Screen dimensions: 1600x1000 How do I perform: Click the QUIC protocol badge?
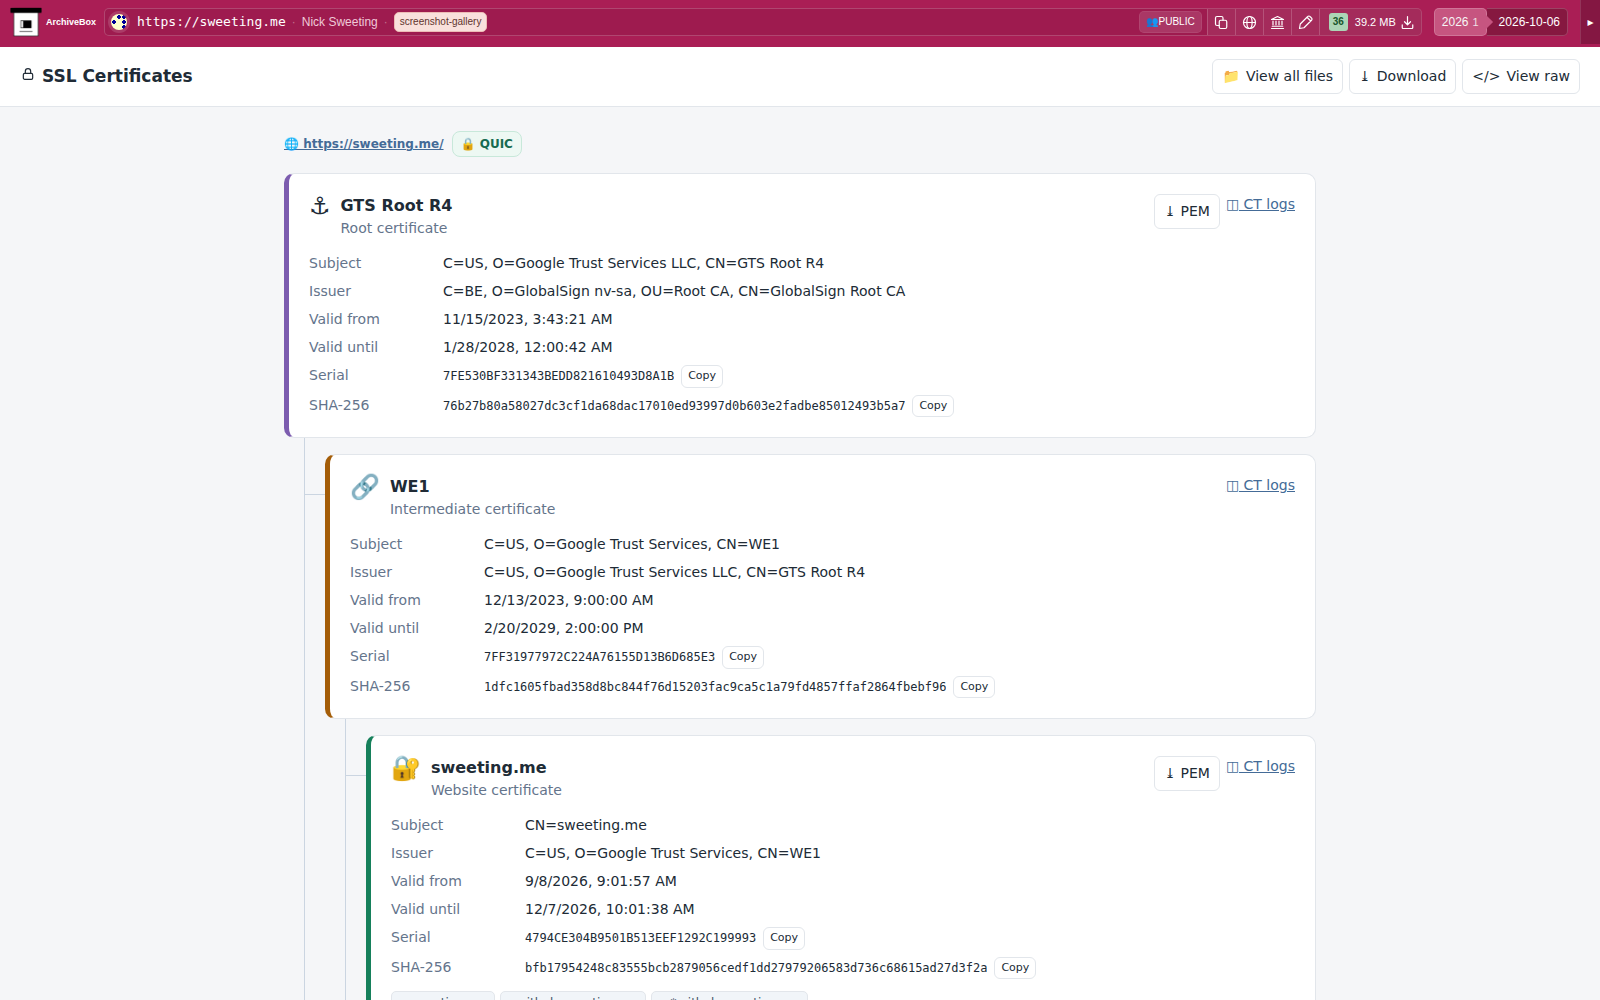pos(487,144)
